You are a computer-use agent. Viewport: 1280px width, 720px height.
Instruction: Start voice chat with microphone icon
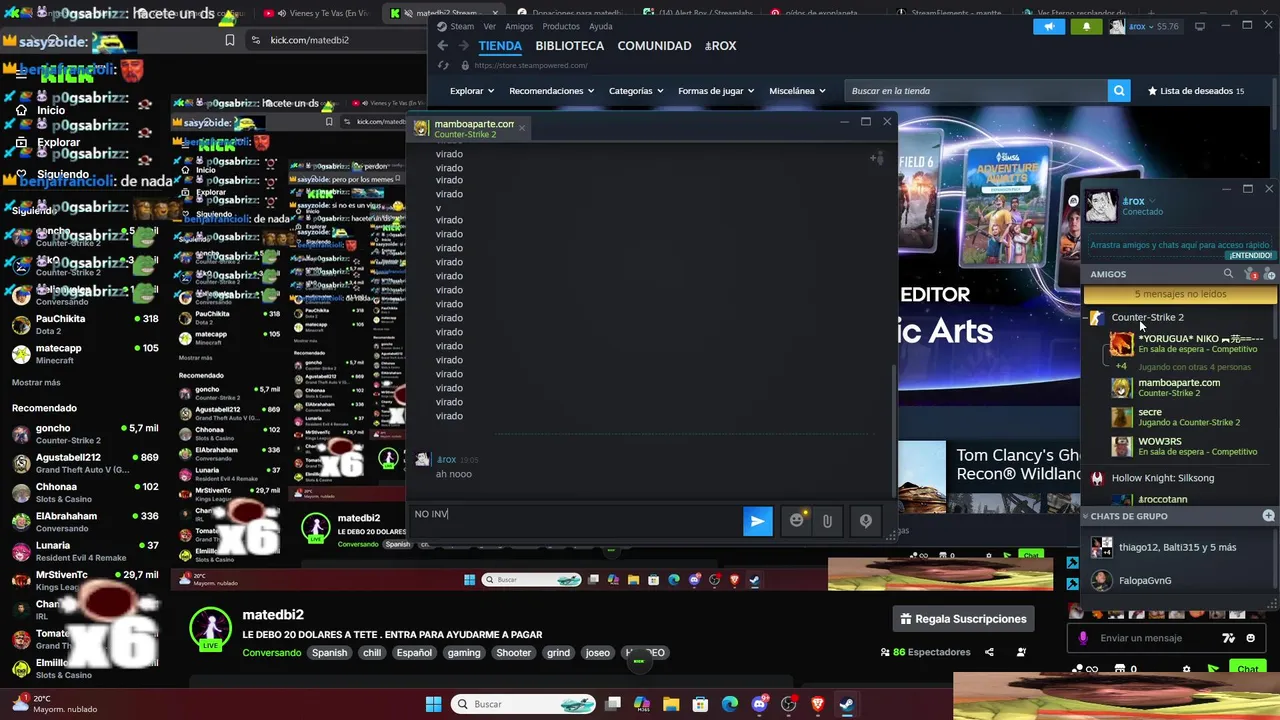866,521
